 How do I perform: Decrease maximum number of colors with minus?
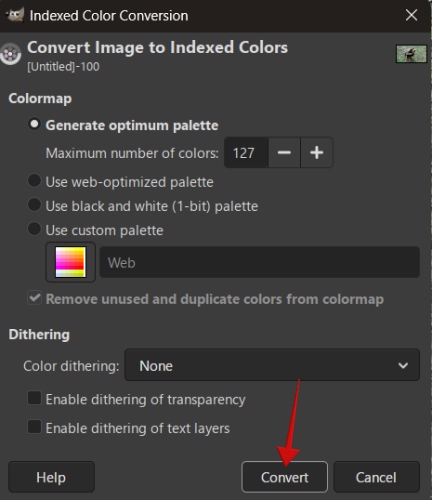pos(284,153)
